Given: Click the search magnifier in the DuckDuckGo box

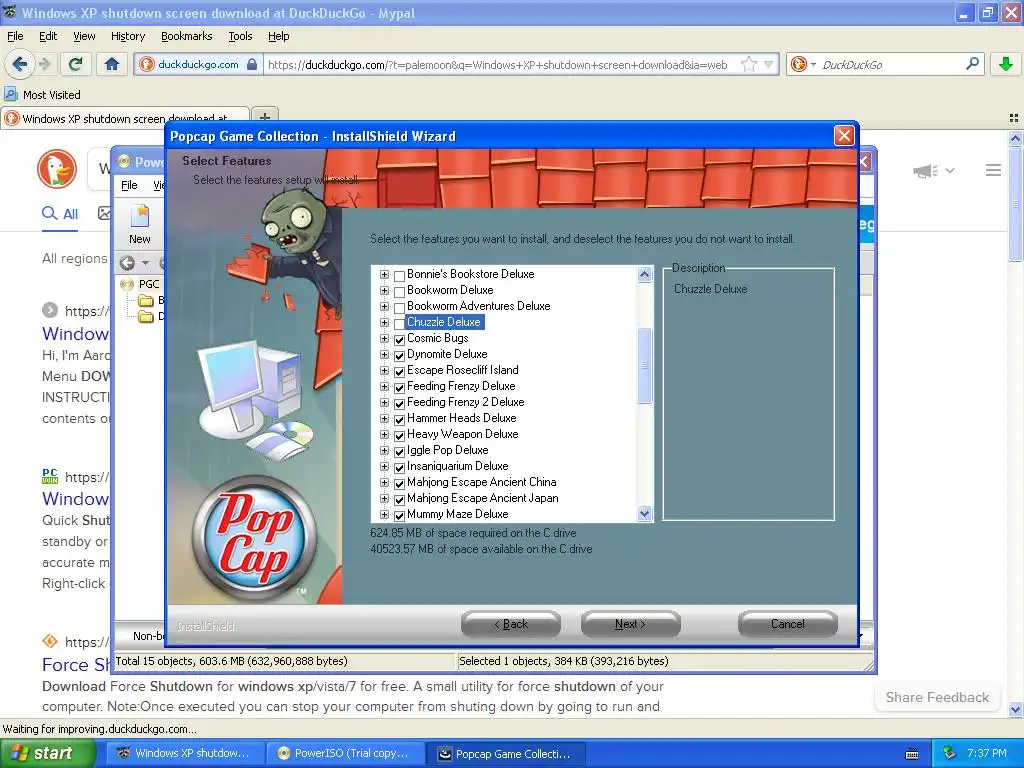Looking at the screenshot, I should (972, 63).
